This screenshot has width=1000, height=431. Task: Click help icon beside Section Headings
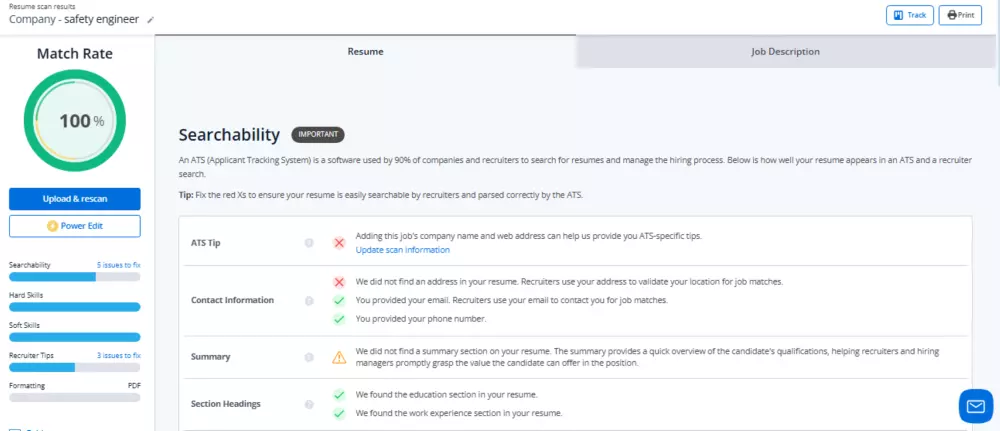(309, 404)
